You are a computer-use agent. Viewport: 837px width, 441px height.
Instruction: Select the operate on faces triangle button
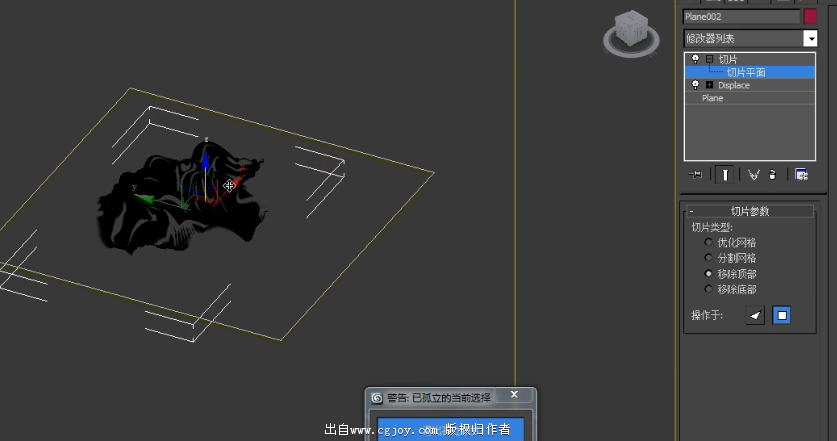[755, 316]
